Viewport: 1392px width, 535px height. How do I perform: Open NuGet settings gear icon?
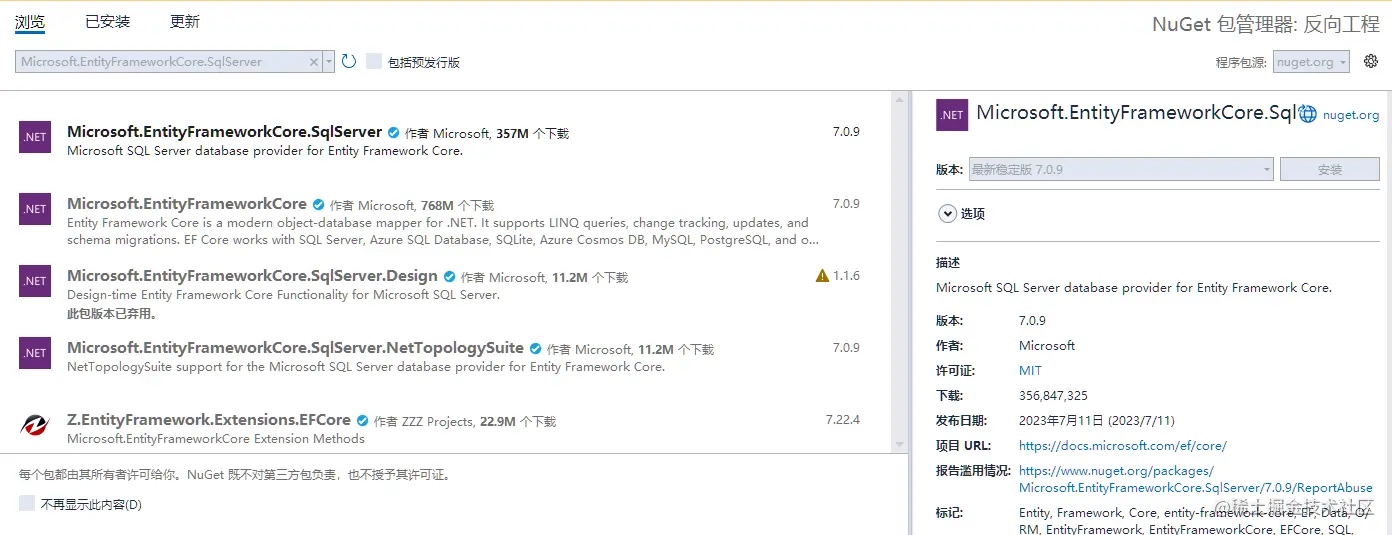coord(1371,61)
